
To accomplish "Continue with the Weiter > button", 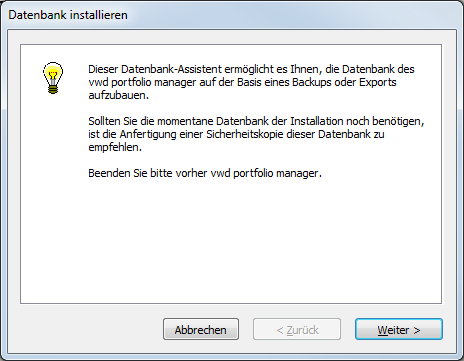I will [399, 329].
